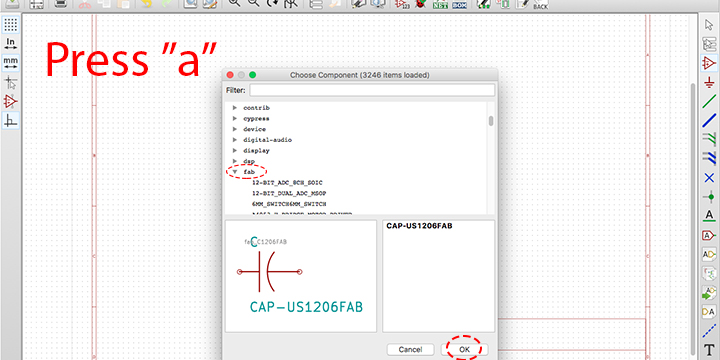The height and width of the screenshot is (360, 720).
Task: Click the Zoom Out magnifier icon
Action: [253, 4]
